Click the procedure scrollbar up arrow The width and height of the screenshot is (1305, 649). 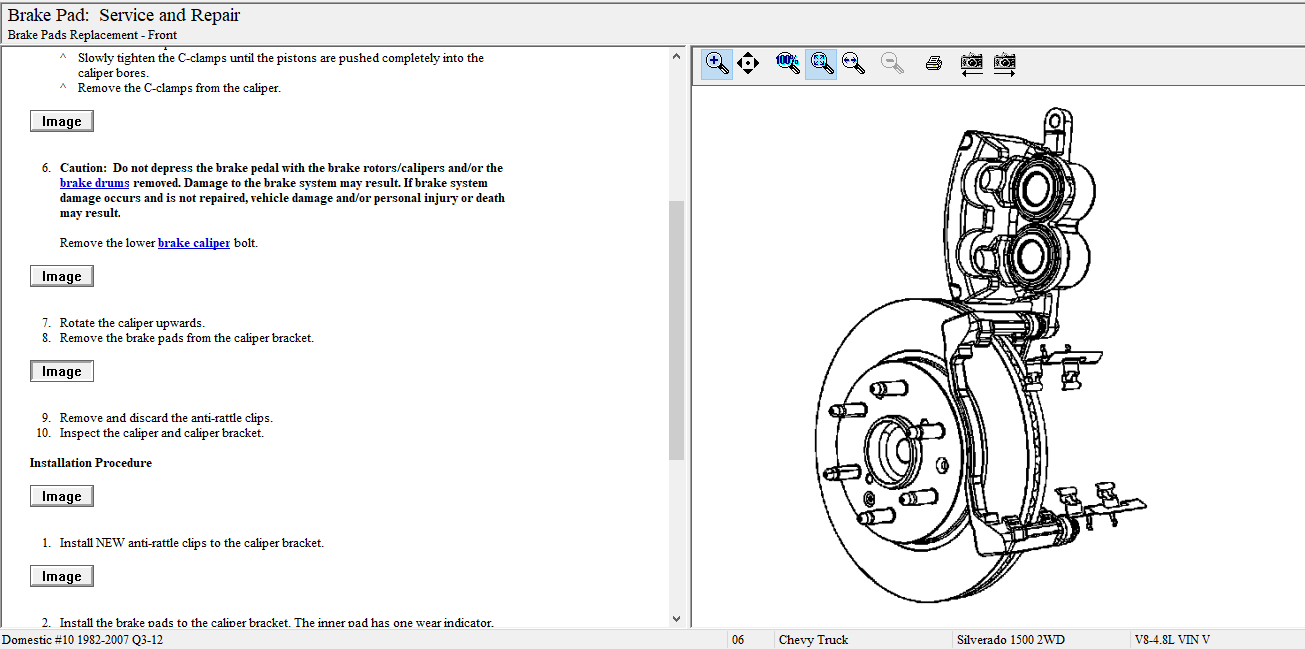pos(677,57)
